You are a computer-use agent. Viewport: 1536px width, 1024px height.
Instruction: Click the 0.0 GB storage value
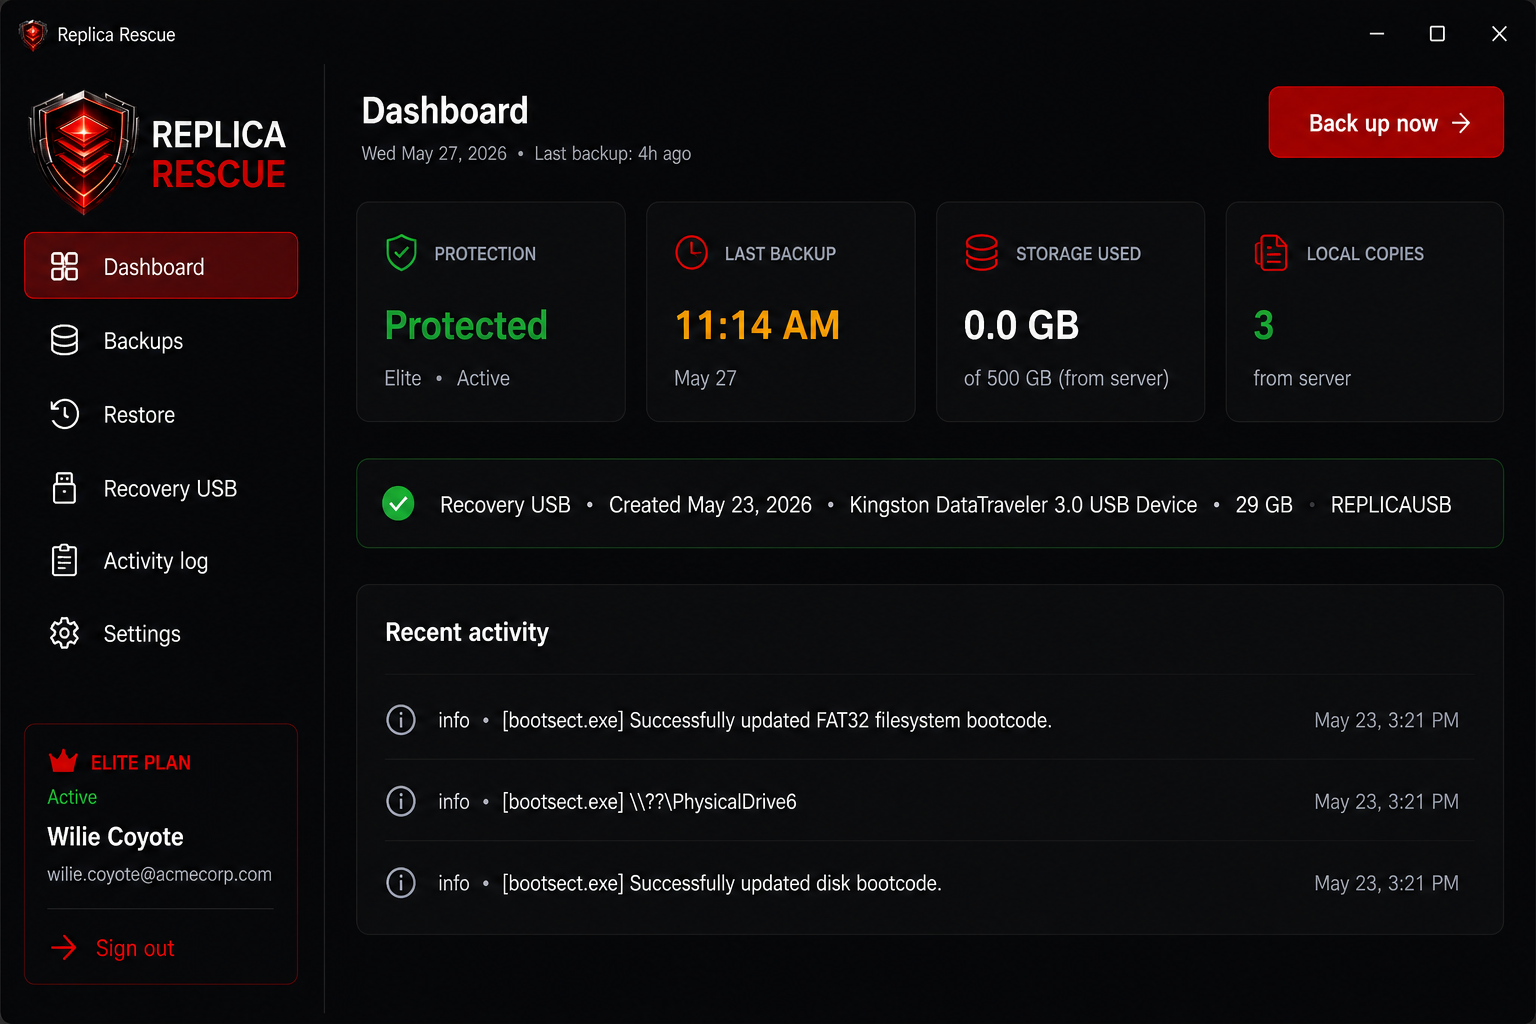[1021, 325]
